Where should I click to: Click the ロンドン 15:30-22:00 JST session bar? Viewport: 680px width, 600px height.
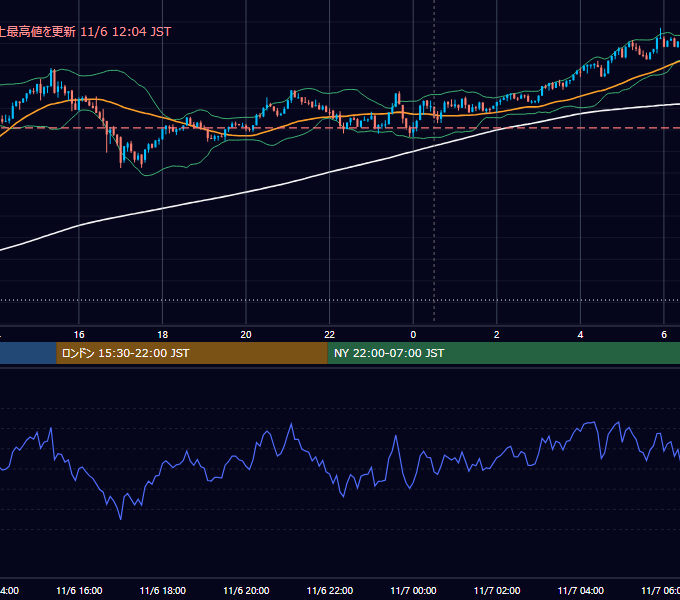pyautogui.click(x=192, y=353)
